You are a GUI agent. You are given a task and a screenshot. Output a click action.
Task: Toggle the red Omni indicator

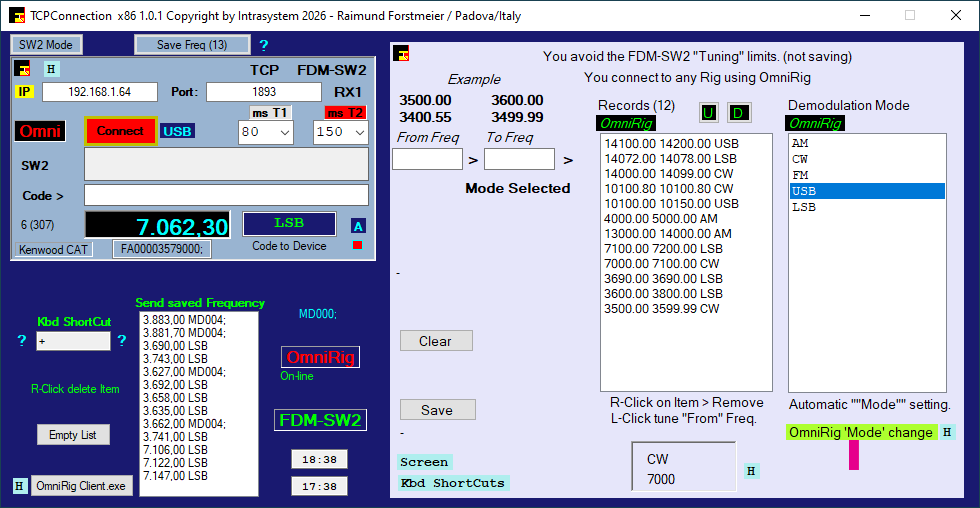(x=40, y=132)
